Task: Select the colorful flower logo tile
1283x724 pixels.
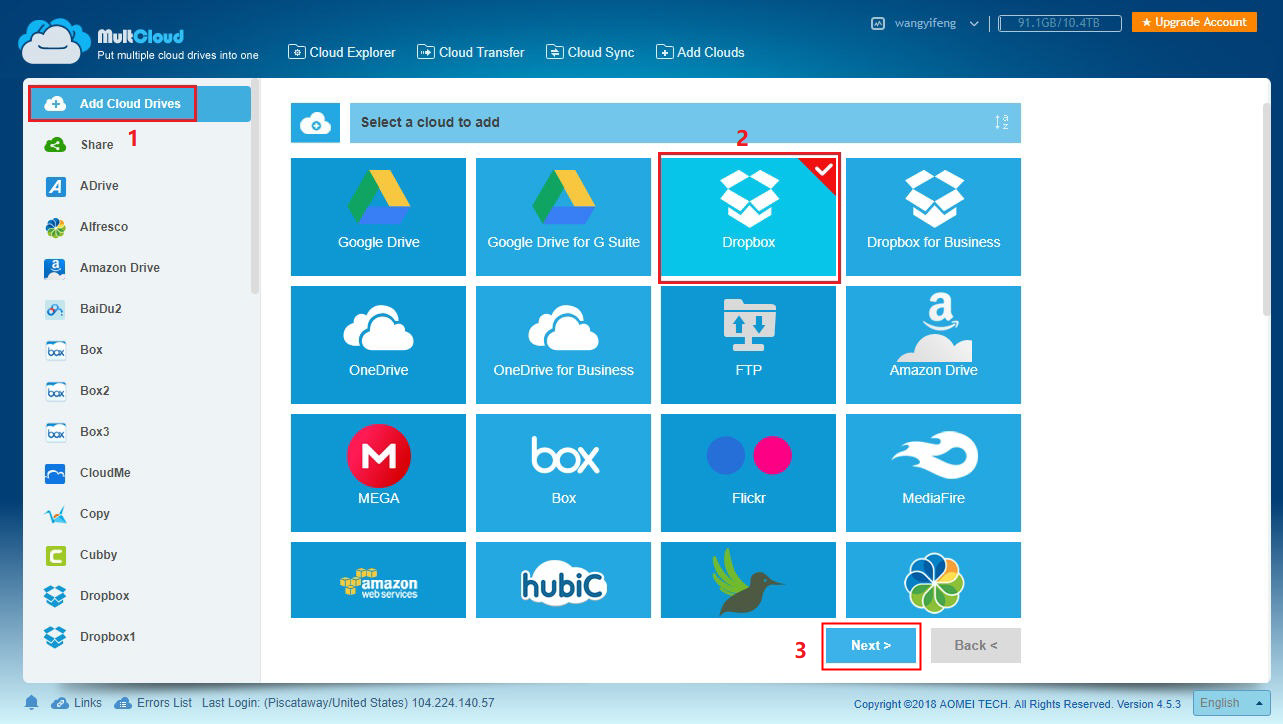Action: coord(933,580)
